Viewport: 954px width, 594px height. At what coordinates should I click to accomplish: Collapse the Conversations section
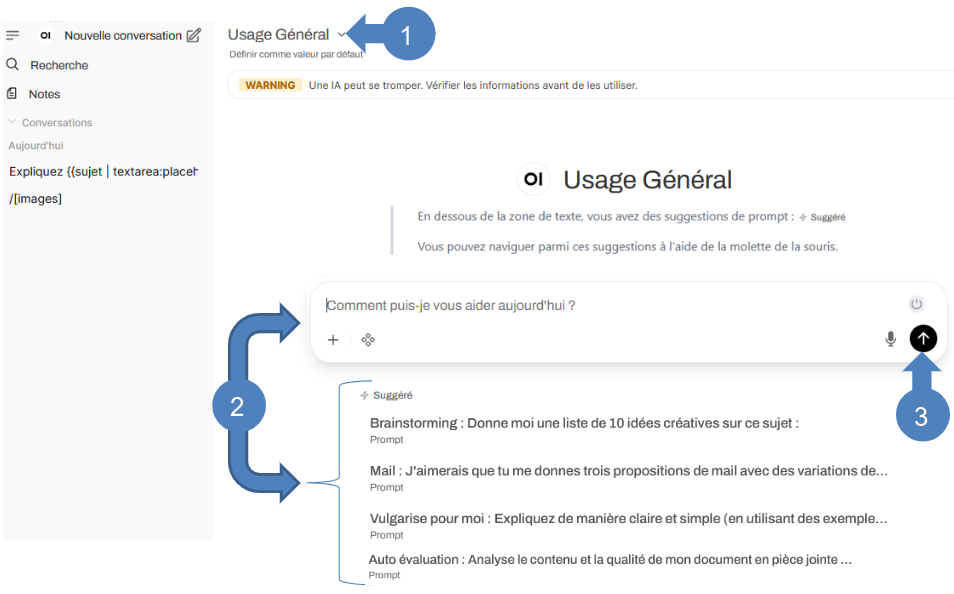click(x=13, y=122)
